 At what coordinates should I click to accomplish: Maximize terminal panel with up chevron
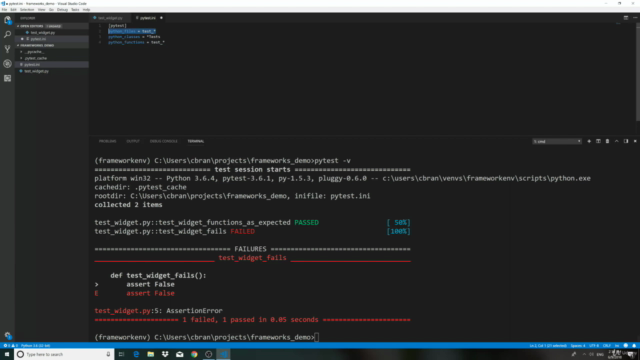point(616,141)
